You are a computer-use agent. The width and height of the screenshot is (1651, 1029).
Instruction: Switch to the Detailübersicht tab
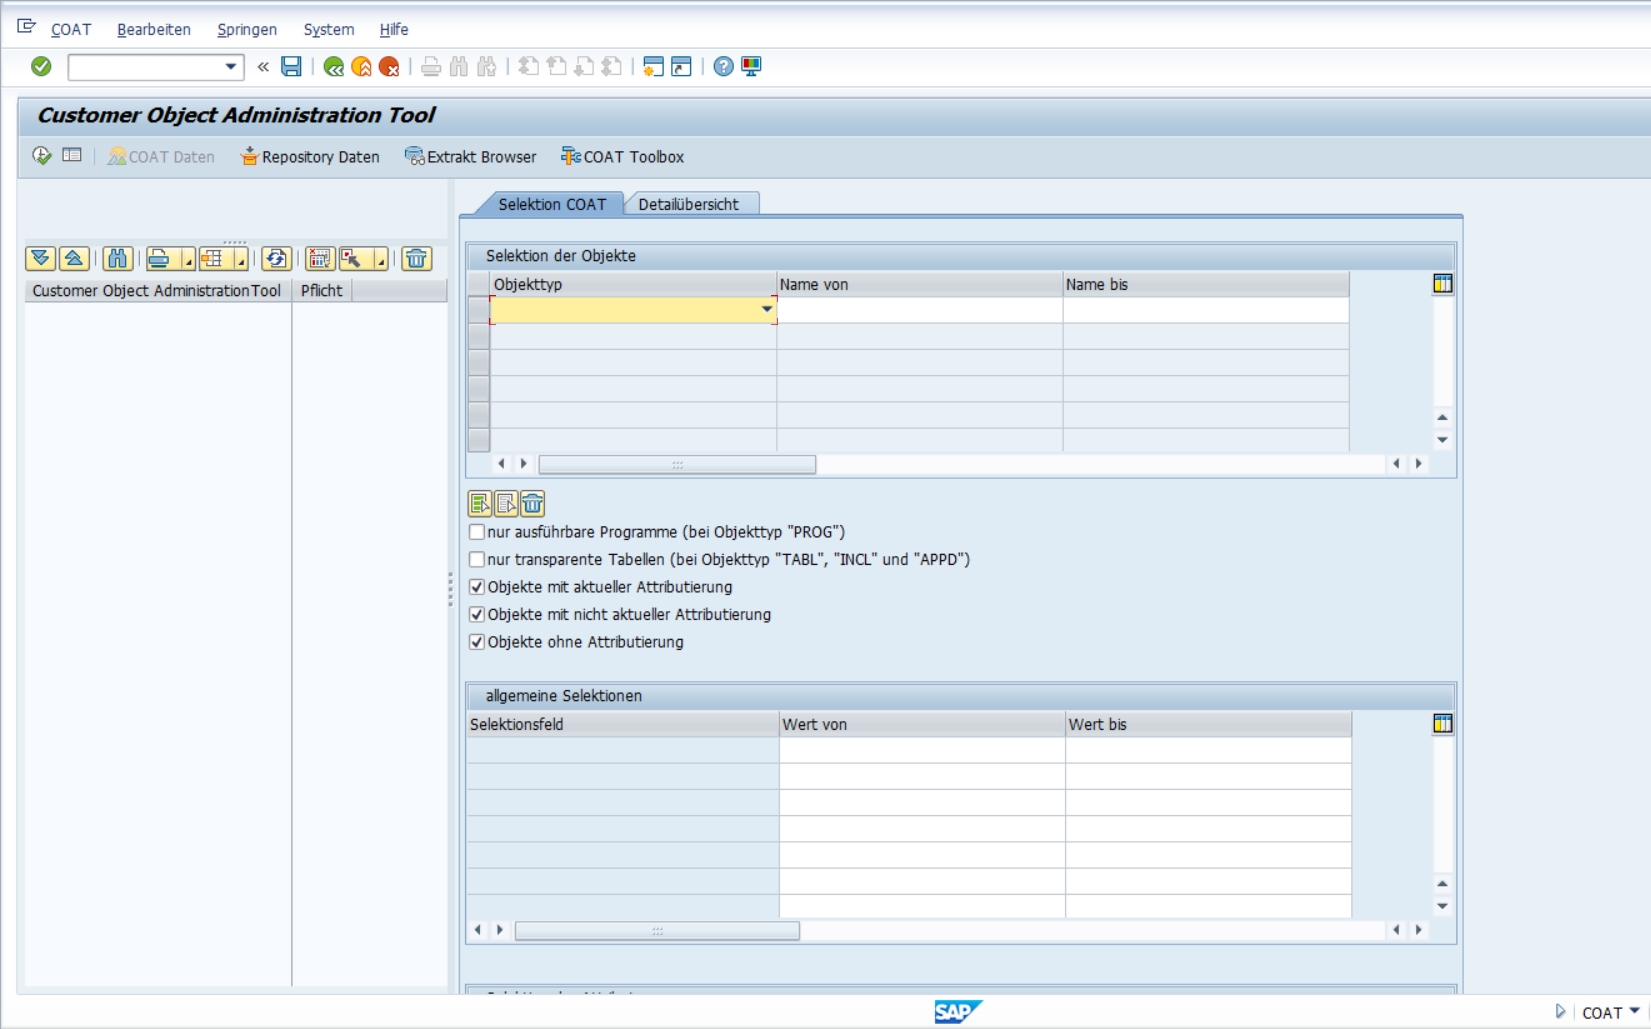click(x=689, y=204)
